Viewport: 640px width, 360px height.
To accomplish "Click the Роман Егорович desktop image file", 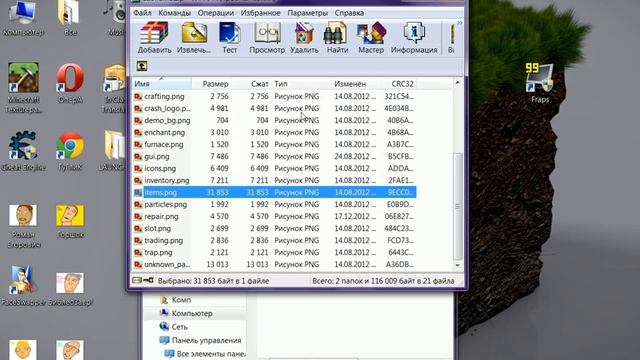I will point(23,226).
